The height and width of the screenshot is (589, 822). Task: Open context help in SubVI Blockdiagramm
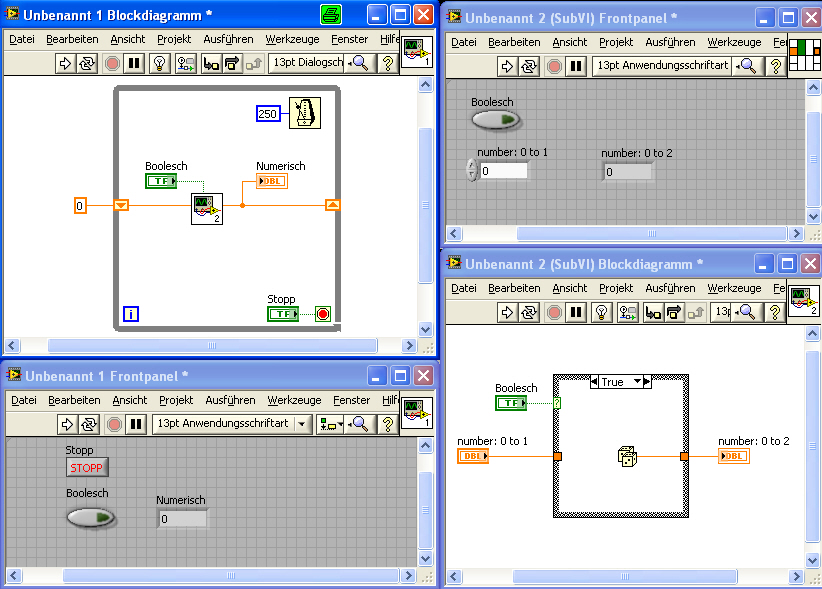[x=775, y=313]
